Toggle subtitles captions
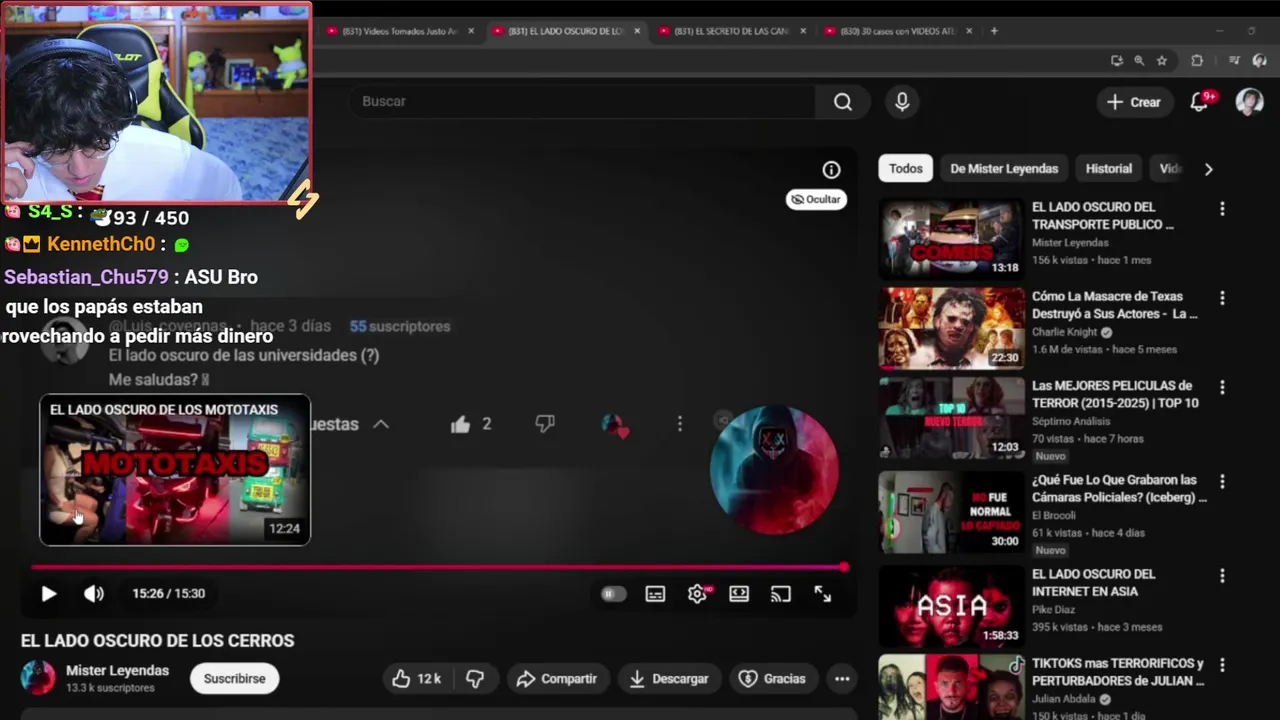Image resolution: width=1280 pixels, height=720 pixels. (x=655, y=594)
